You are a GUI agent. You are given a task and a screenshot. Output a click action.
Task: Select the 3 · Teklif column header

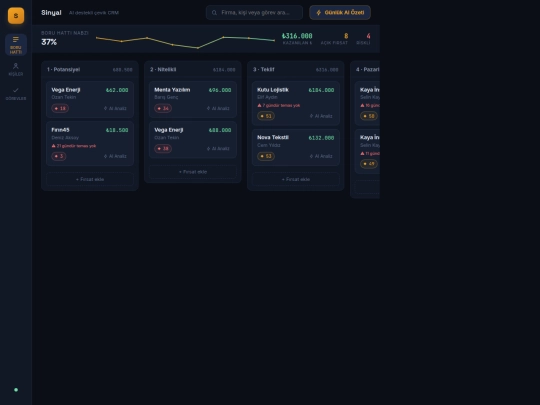pyautogui.click(x=296, y=70)
